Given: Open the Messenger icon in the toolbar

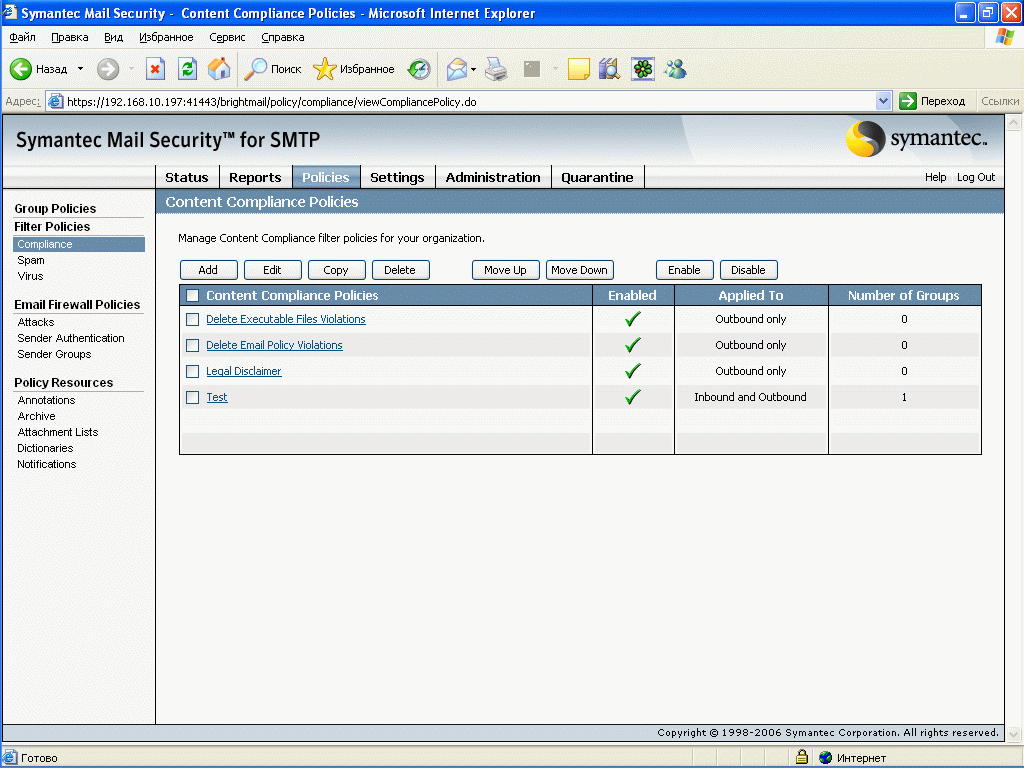Looking at the screenshot, I should (x=675, y=69).
